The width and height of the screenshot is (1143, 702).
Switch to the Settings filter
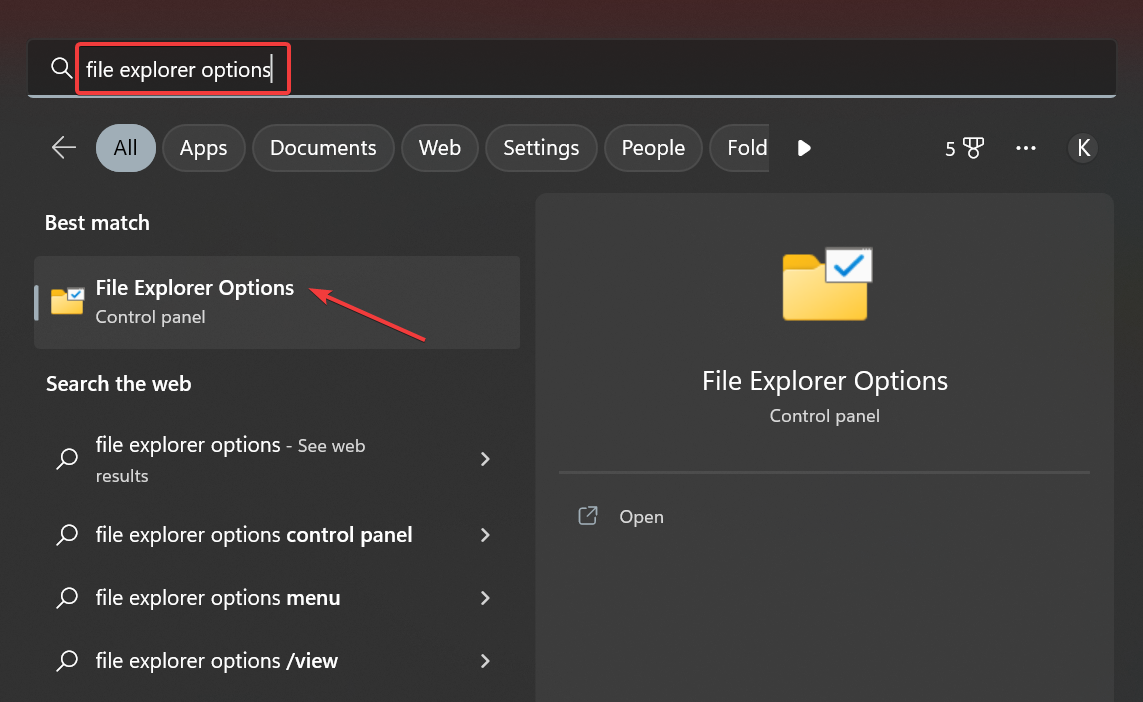pos(541,148)
